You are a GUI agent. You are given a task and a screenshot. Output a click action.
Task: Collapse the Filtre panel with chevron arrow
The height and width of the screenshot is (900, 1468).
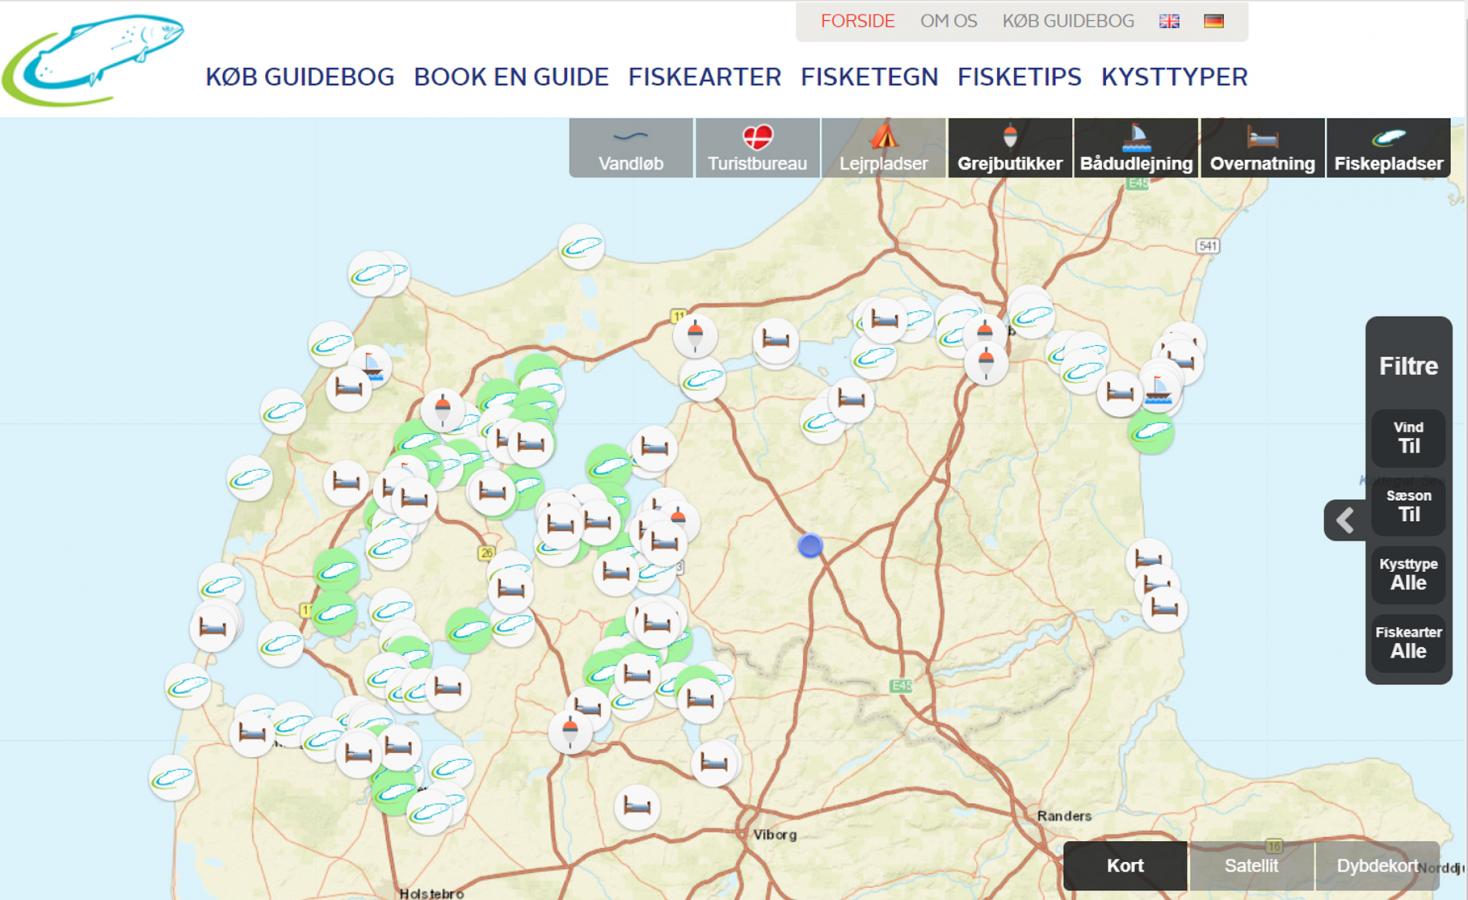coord(1345,520)
